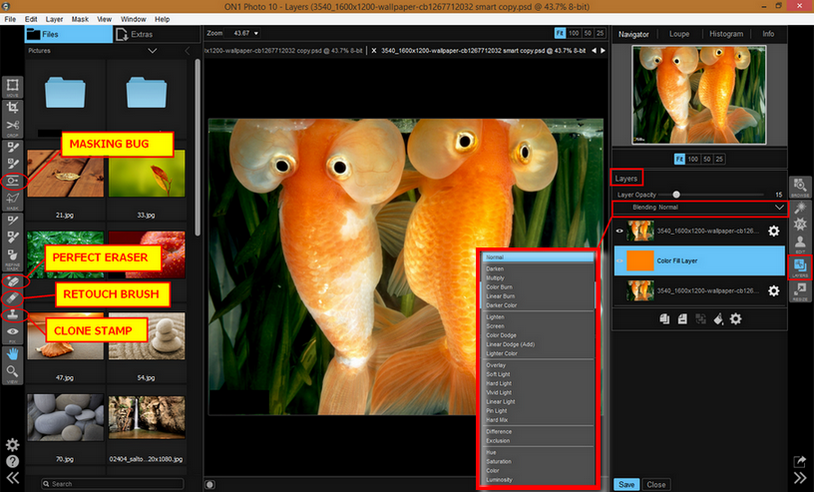
Task: Open settings gear on layer below Color Fill
Action: (774, 291)
